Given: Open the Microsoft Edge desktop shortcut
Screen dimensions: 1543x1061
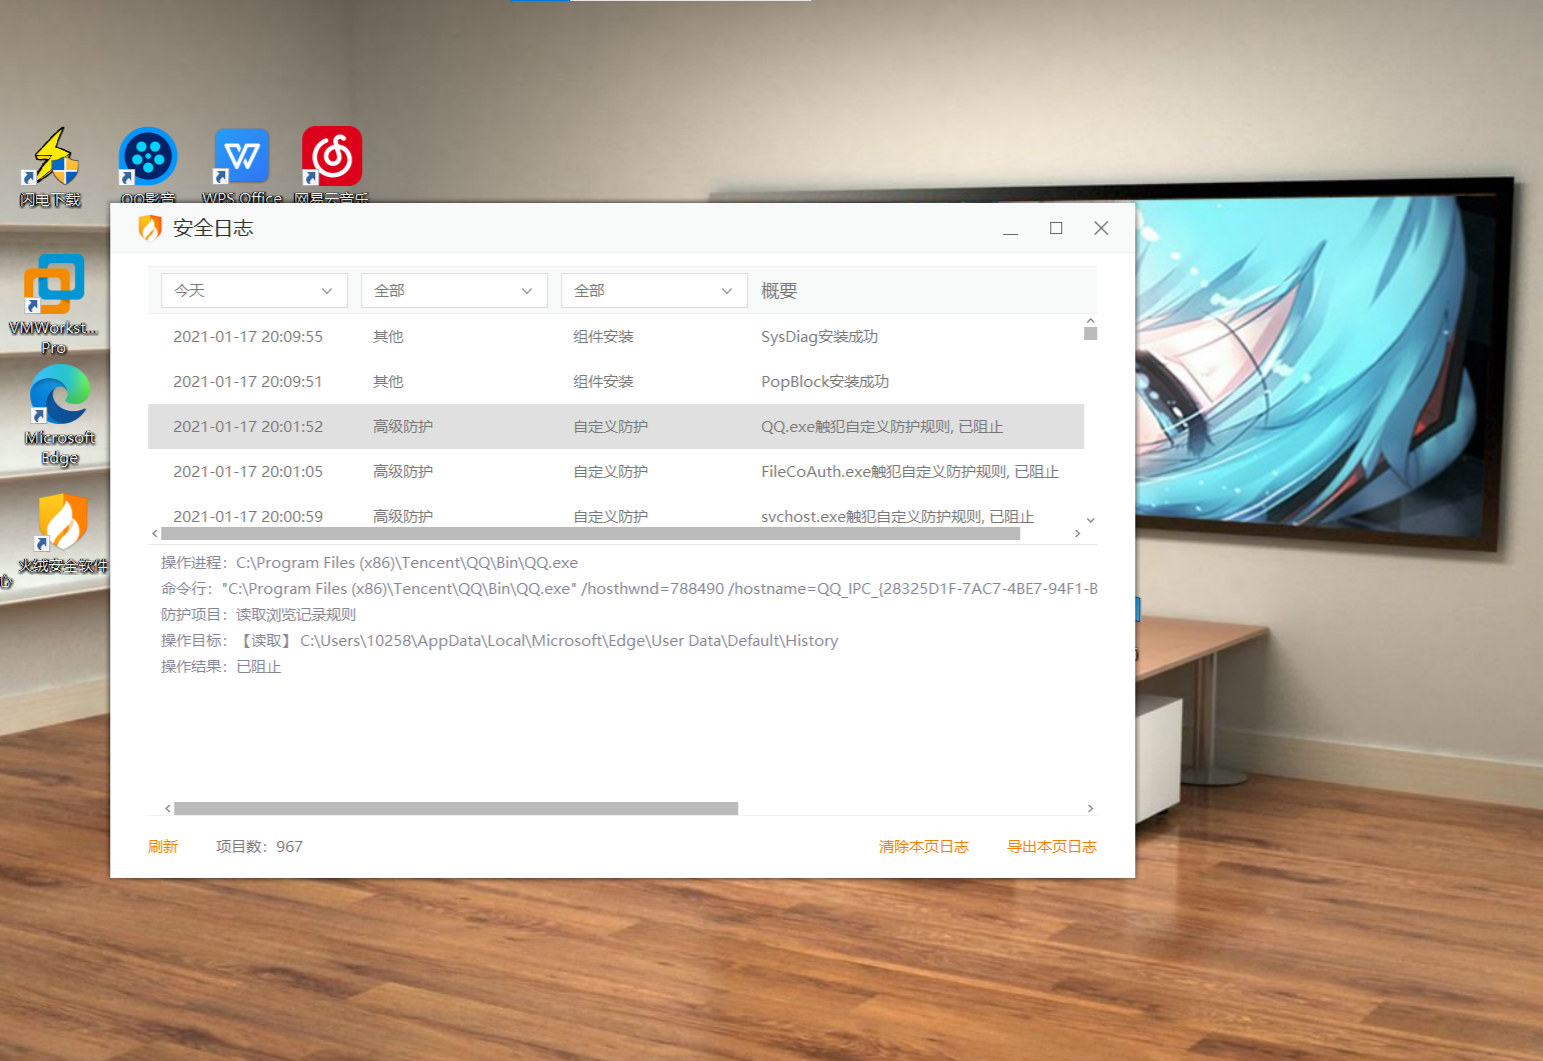Looking at the screenshot, I should [x=60, y=414].
